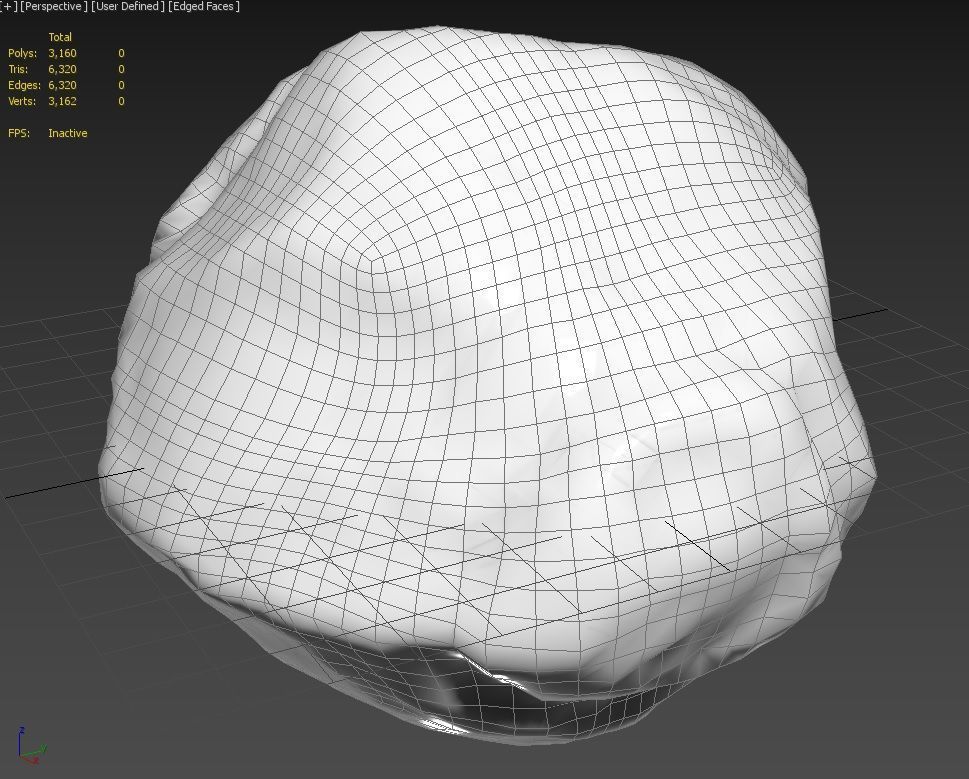
Task: Click the Tris 6,320 statistic value
Action: pos(62,69)
